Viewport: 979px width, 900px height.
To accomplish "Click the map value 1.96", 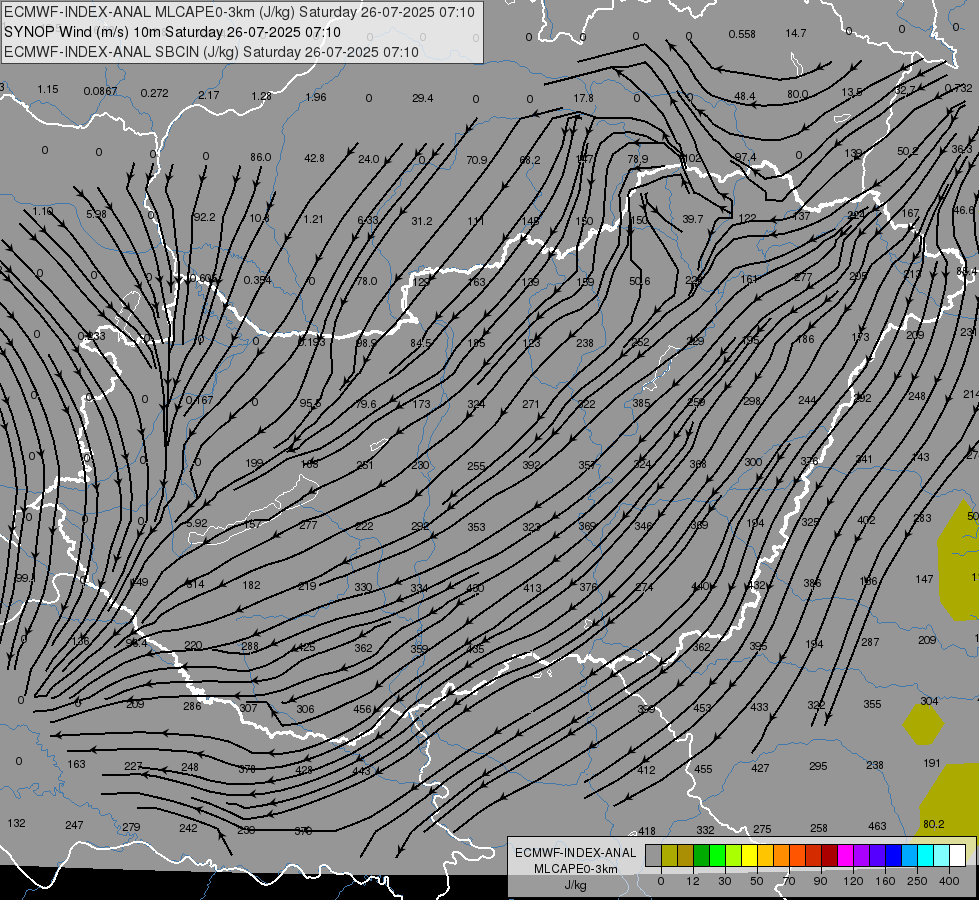I will point(316,97).
